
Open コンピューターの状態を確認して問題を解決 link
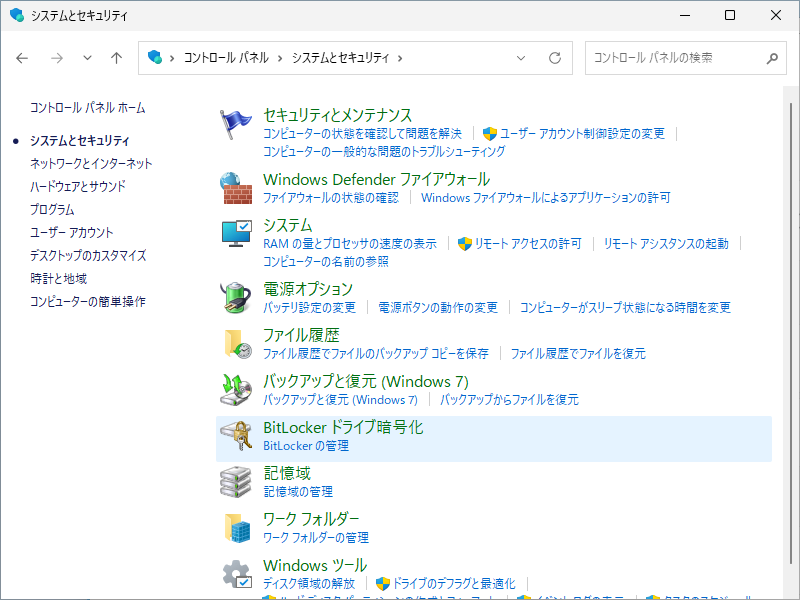(362, 134)
